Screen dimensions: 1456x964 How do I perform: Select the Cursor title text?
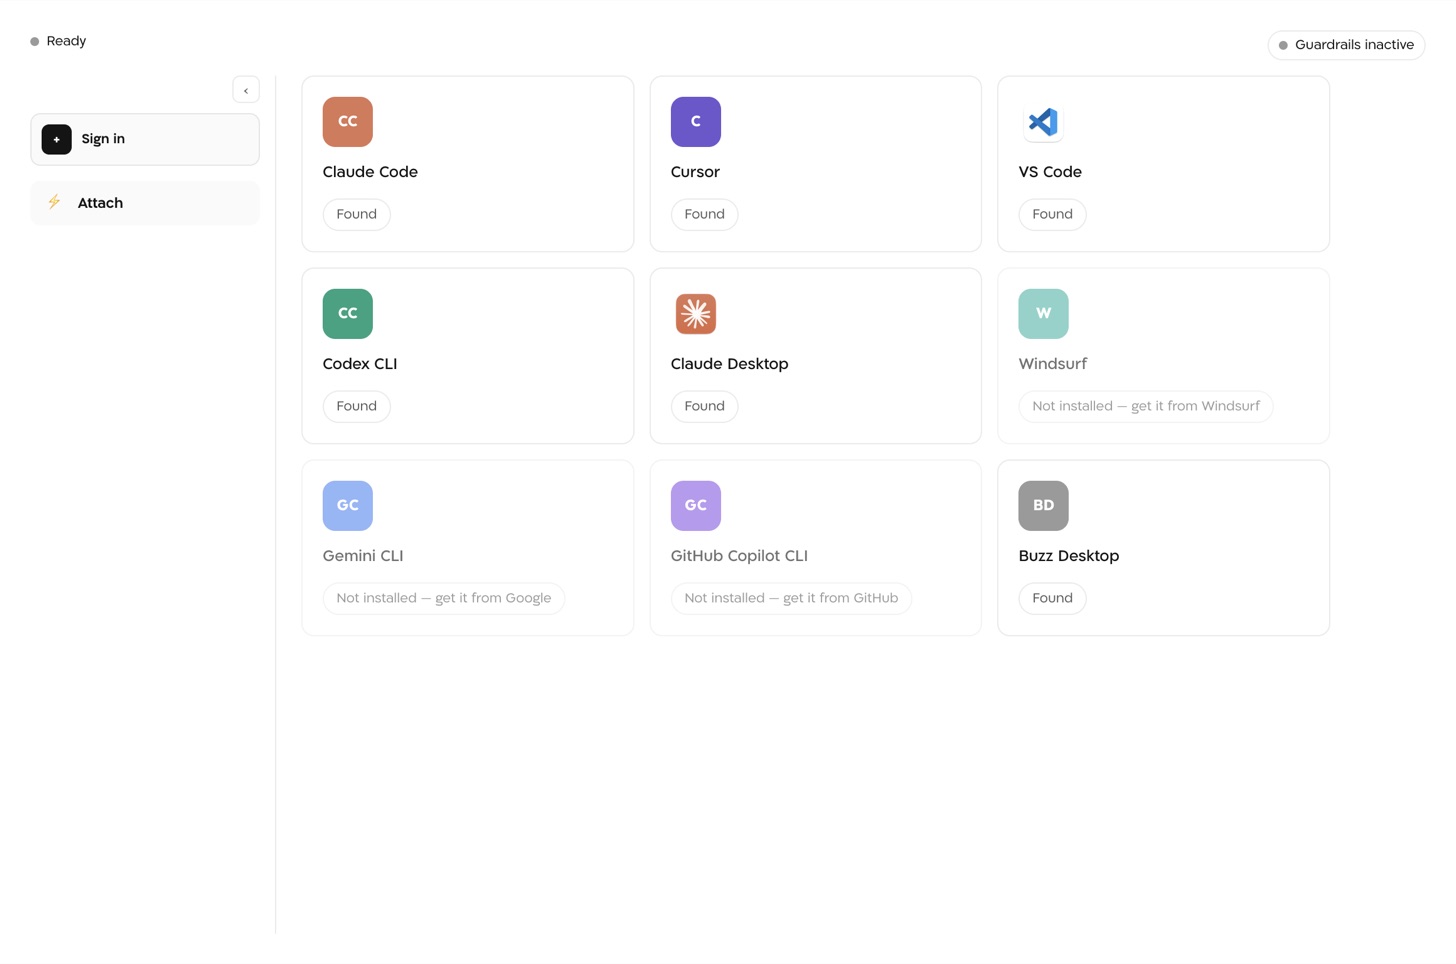point(695,172)
